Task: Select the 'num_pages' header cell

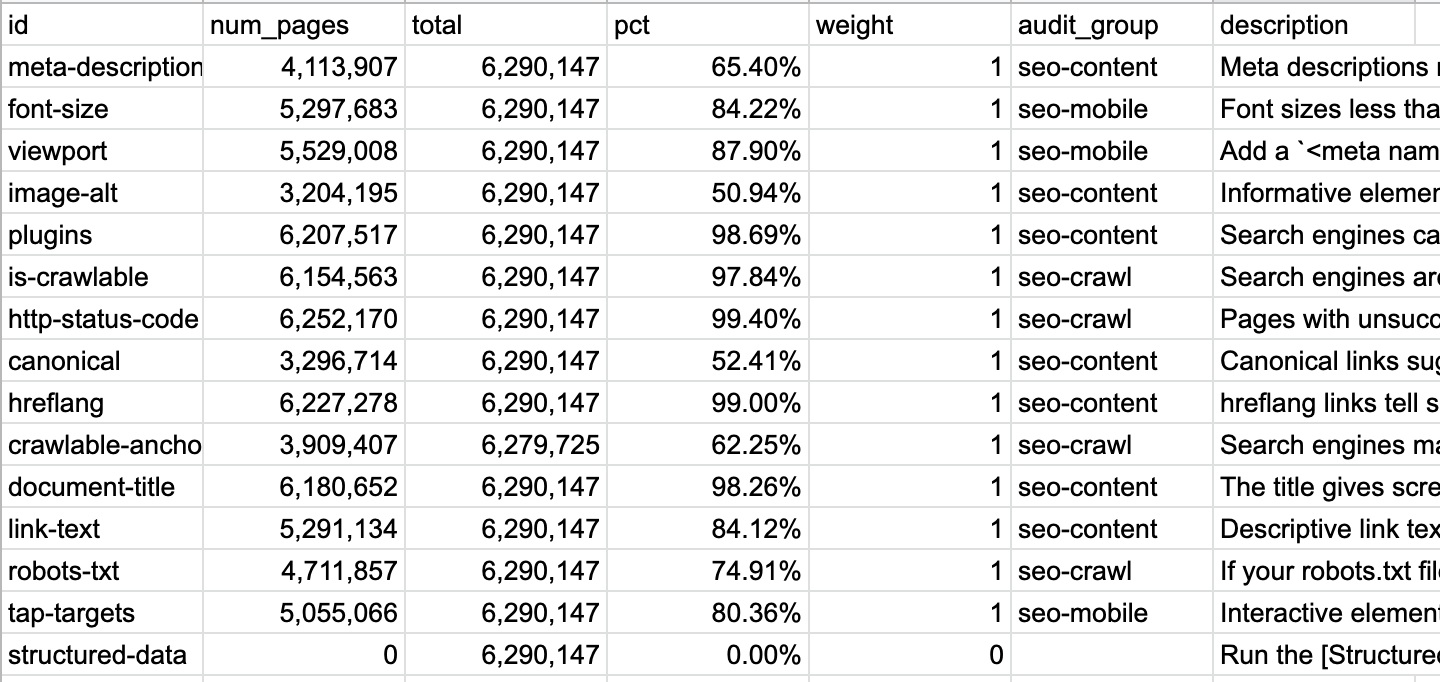Action: tap(304, 25)
